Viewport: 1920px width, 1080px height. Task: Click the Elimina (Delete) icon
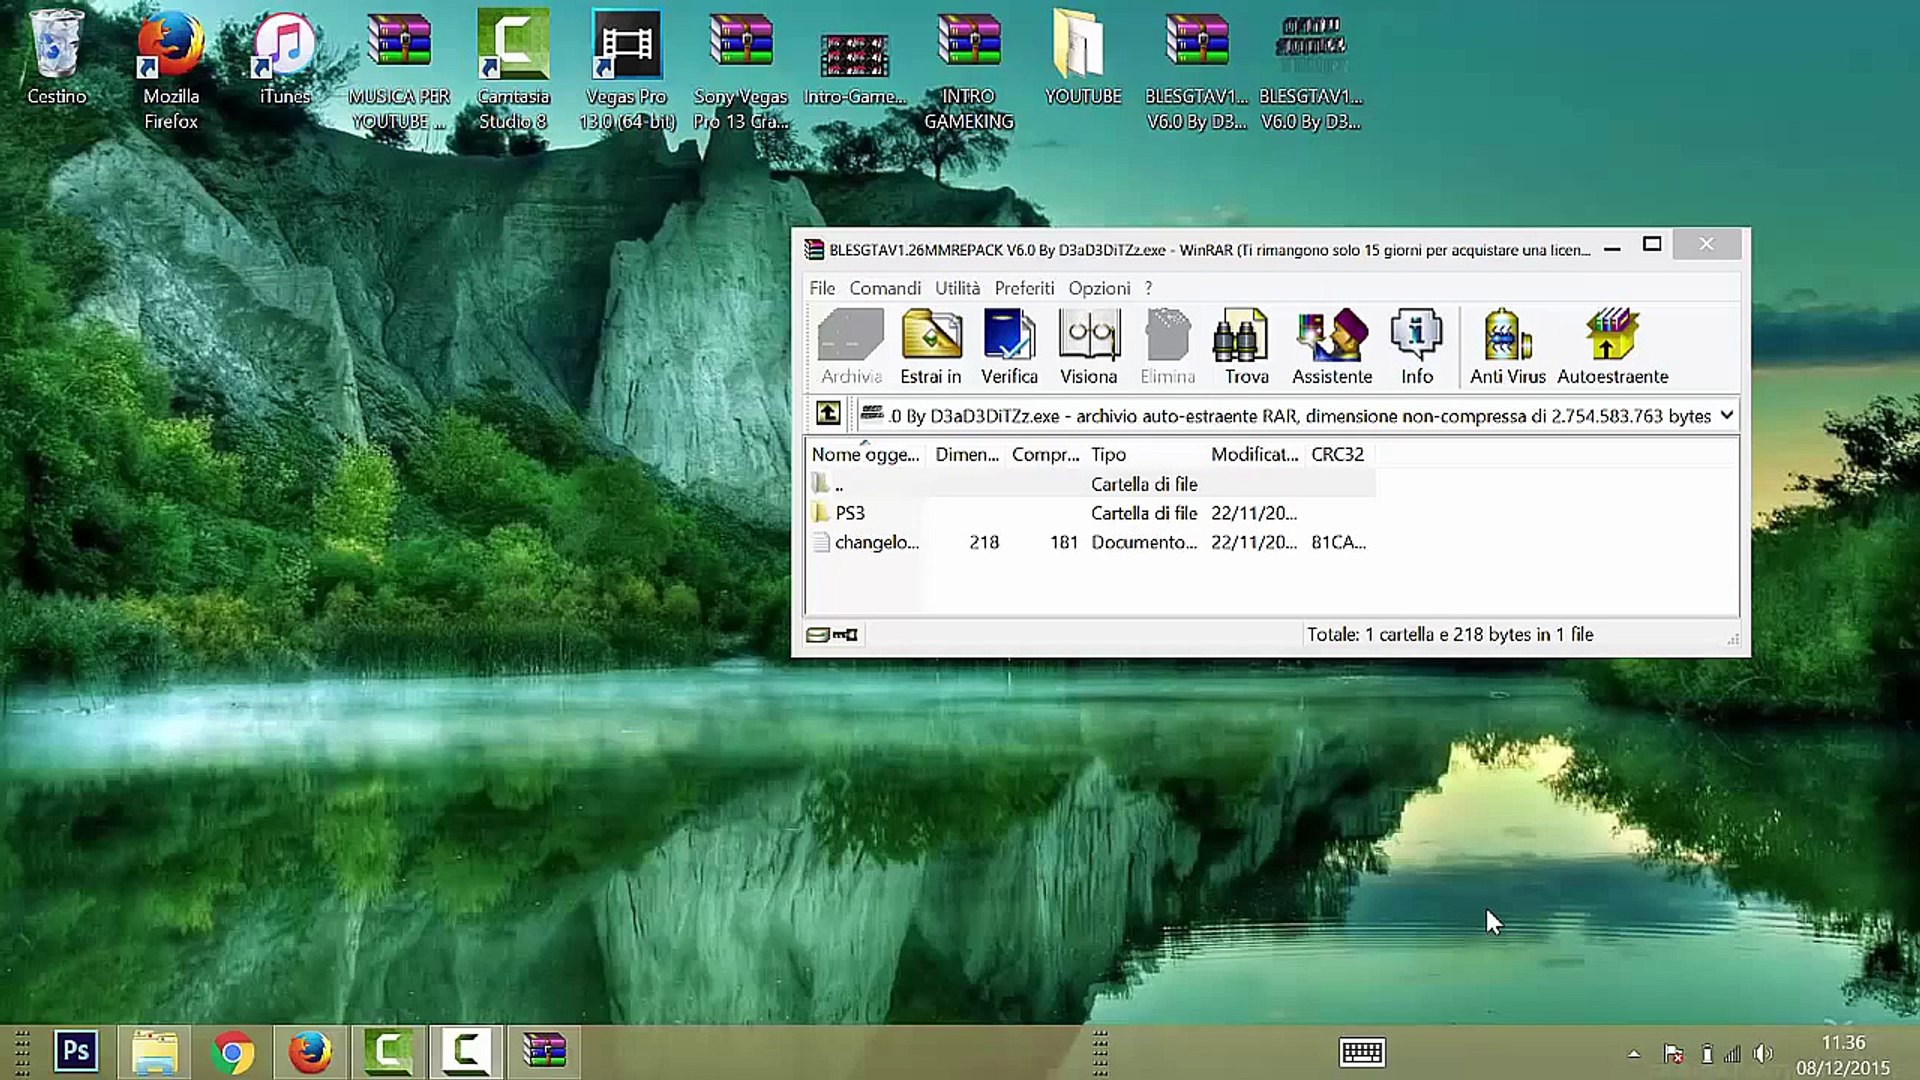1167,344
